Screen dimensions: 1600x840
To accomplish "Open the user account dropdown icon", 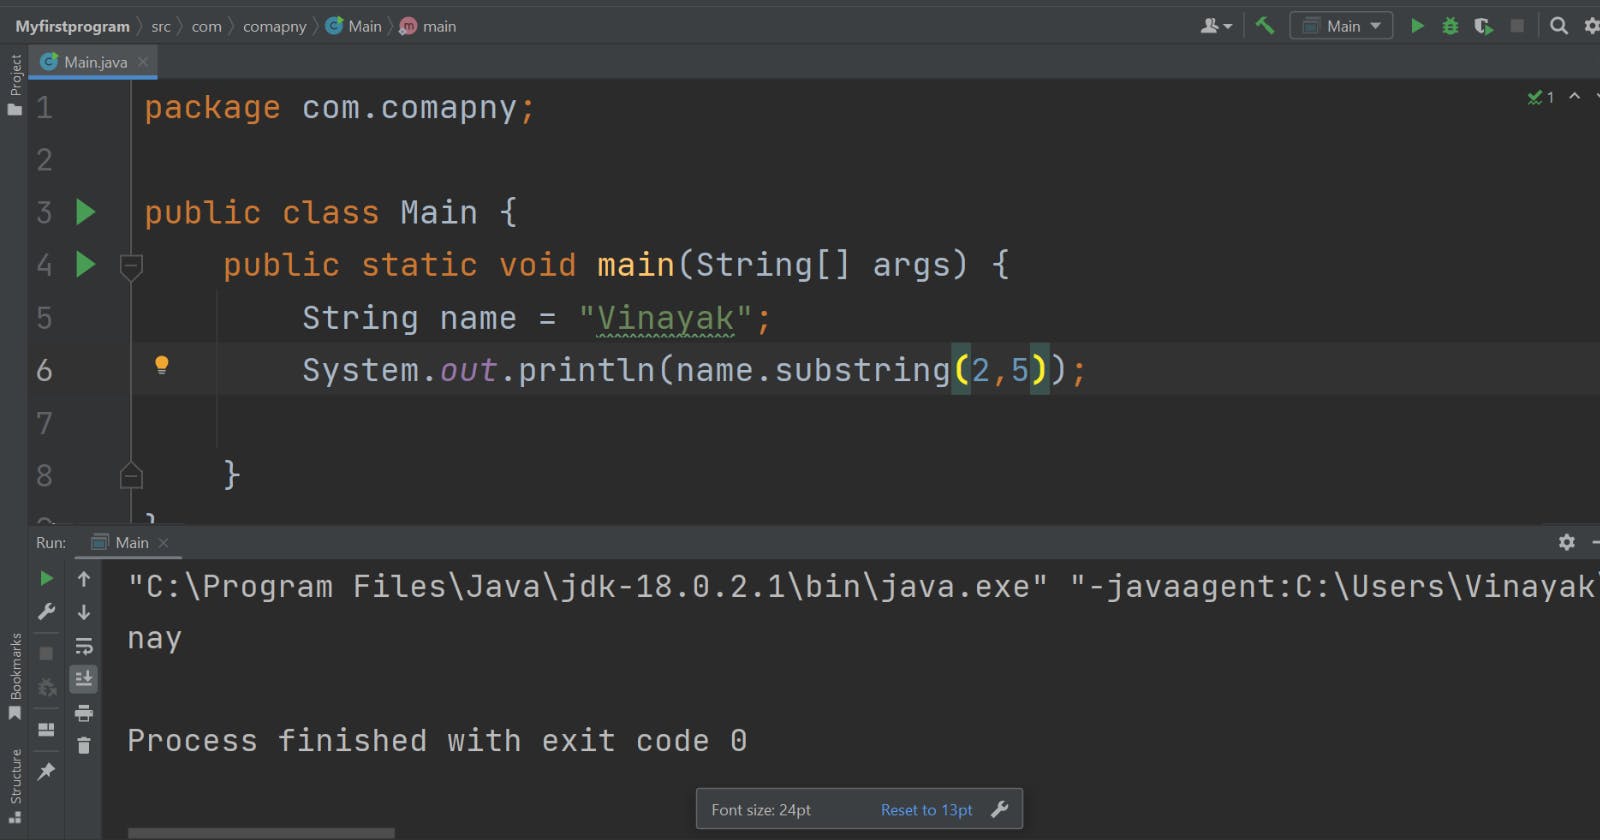I will [1216, 26].
